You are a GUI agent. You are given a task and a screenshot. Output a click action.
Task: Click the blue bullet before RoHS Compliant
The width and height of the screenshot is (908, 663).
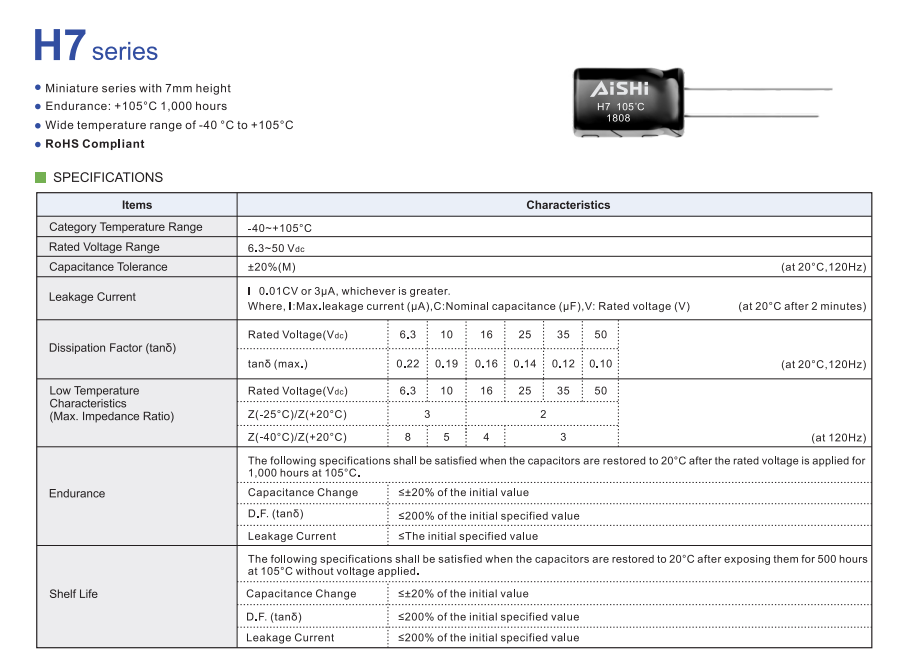pos(38,144)
